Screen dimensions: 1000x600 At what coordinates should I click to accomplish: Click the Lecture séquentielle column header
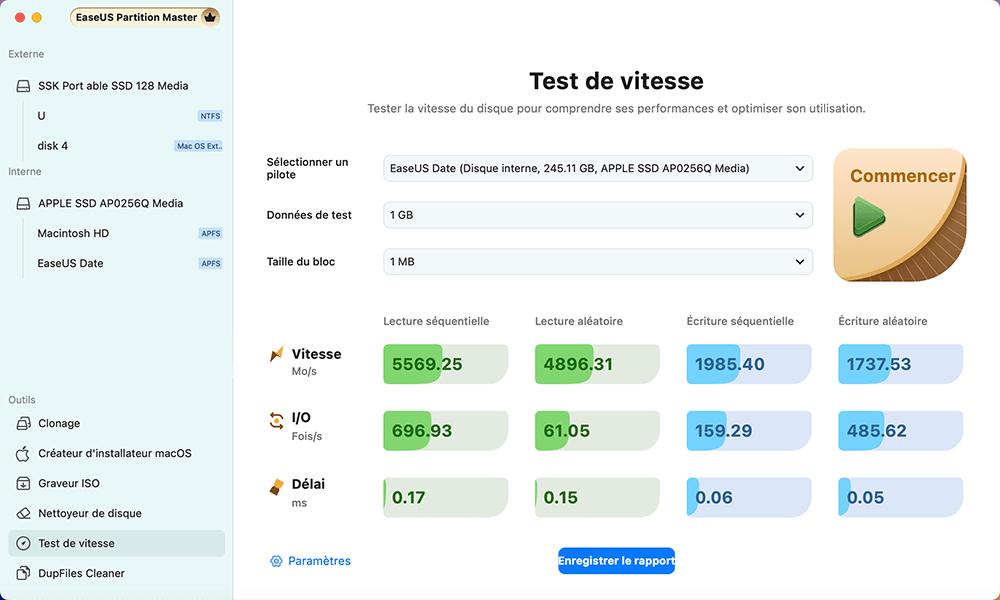click(x=436, y=321)
